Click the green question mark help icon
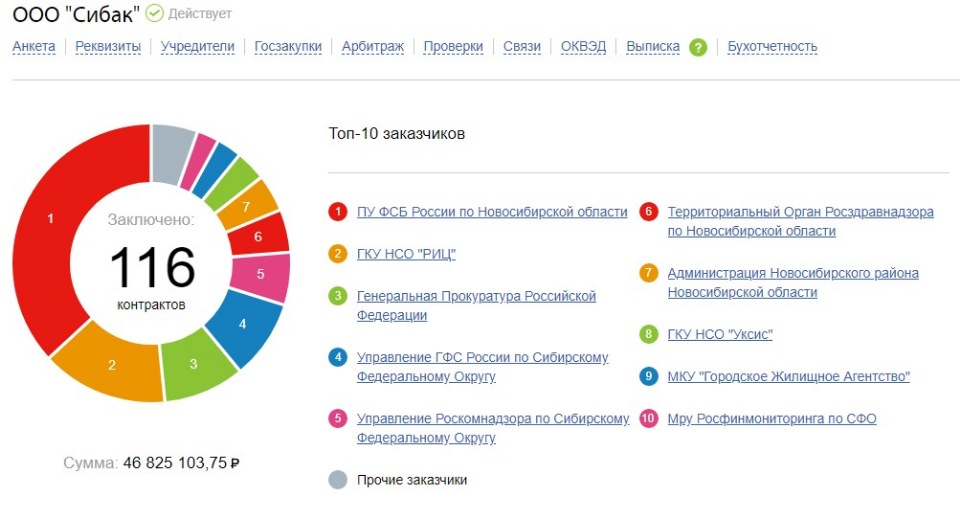The image size is (960, 518). point(698,47)
